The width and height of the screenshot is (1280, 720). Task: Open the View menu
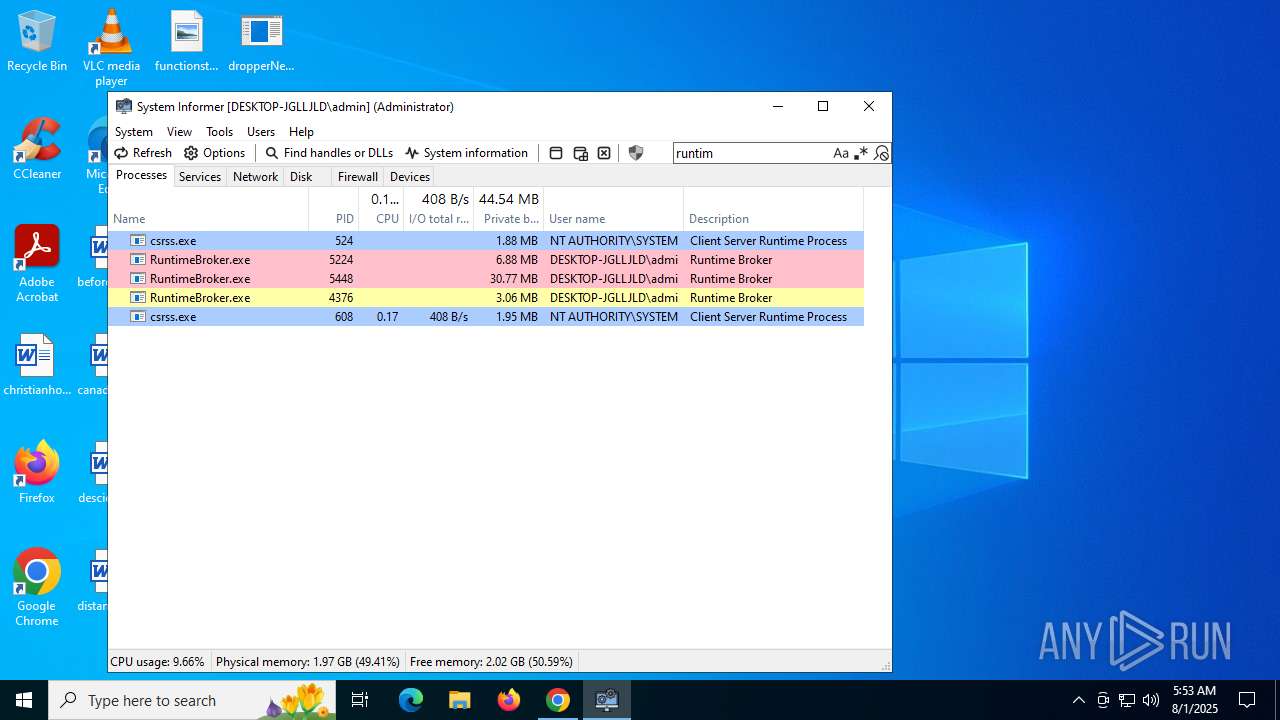(179, 131)
